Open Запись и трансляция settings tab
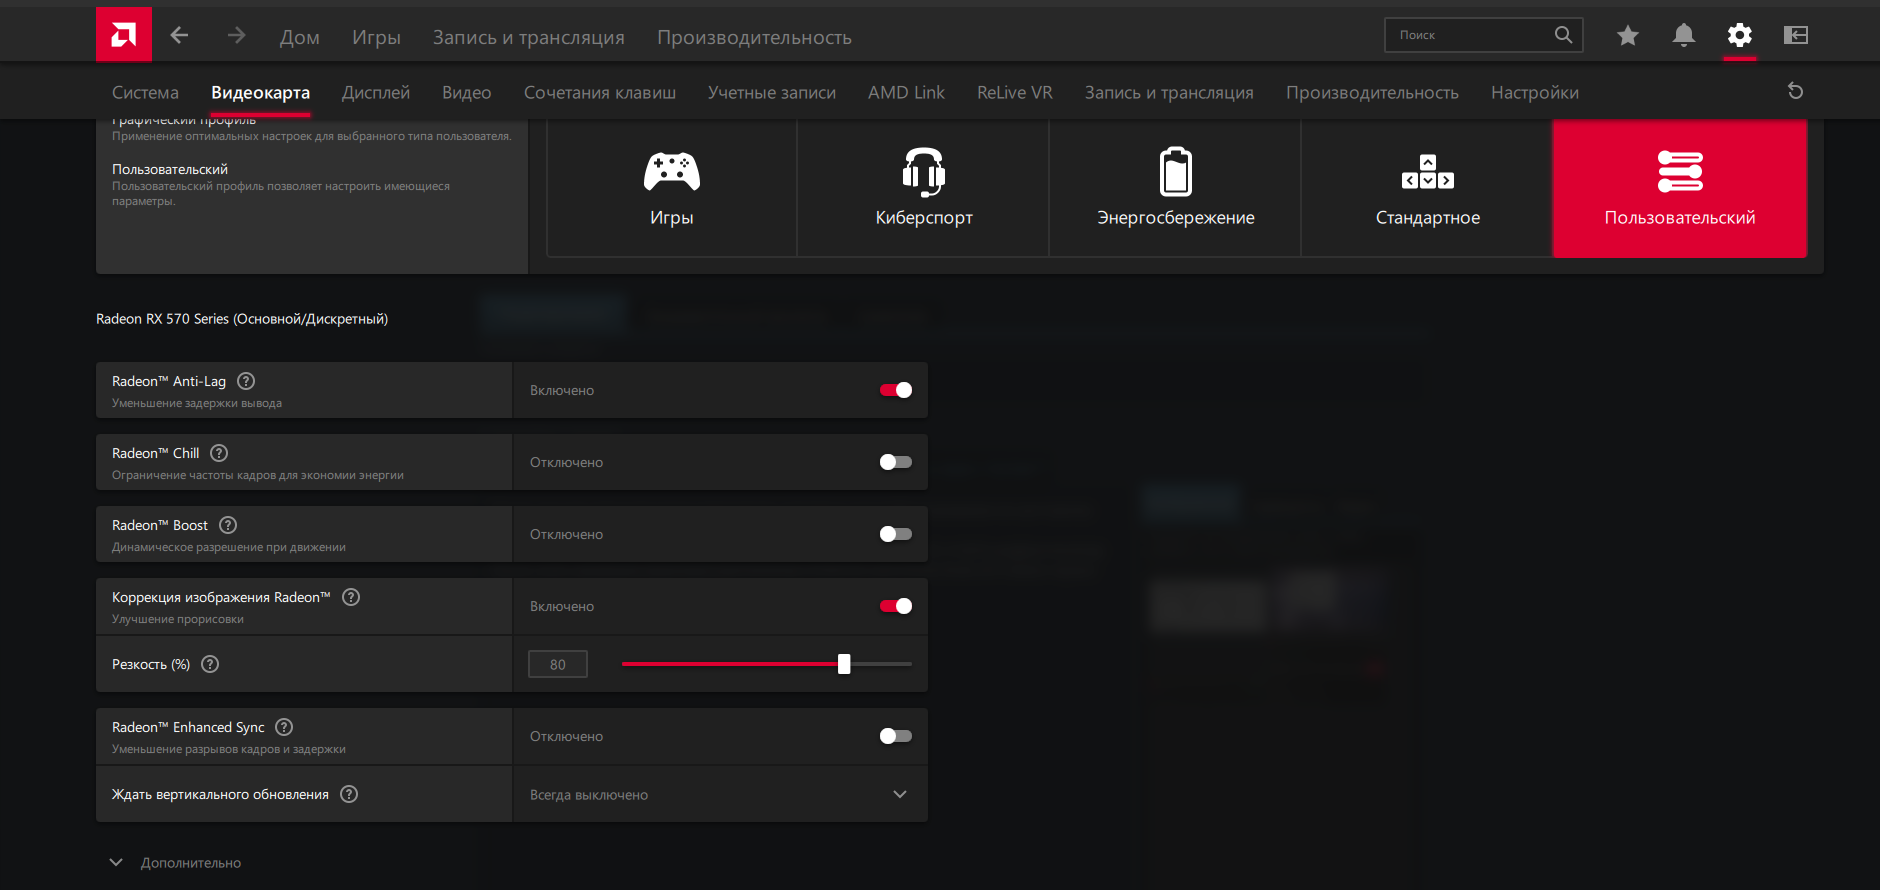Image resolution: width=1880 pixels, height=890 pixels. (1169, 92)
